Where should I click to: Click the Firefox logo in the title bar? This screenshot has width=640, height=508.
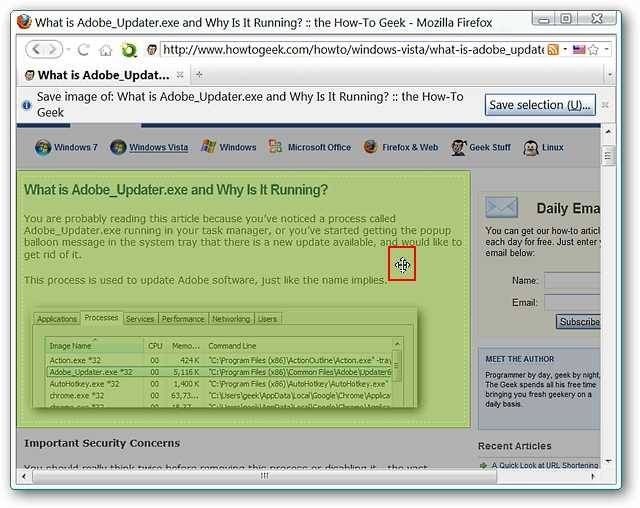pyautogui.click(x=24, y=22)
